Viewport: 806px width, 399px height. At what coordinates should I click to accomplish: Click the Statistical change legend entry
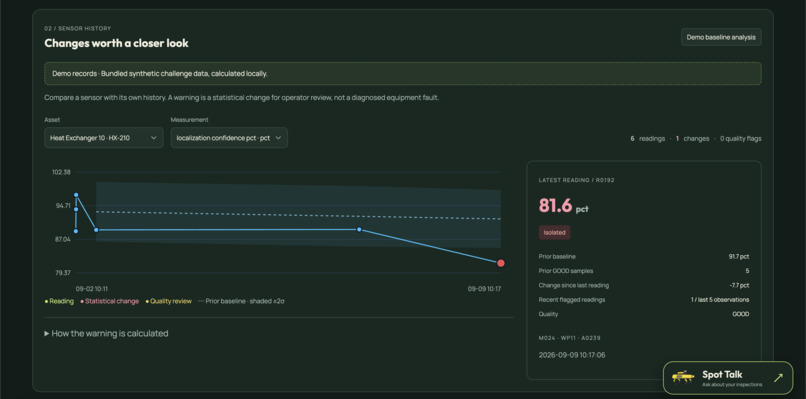point(109,301)
